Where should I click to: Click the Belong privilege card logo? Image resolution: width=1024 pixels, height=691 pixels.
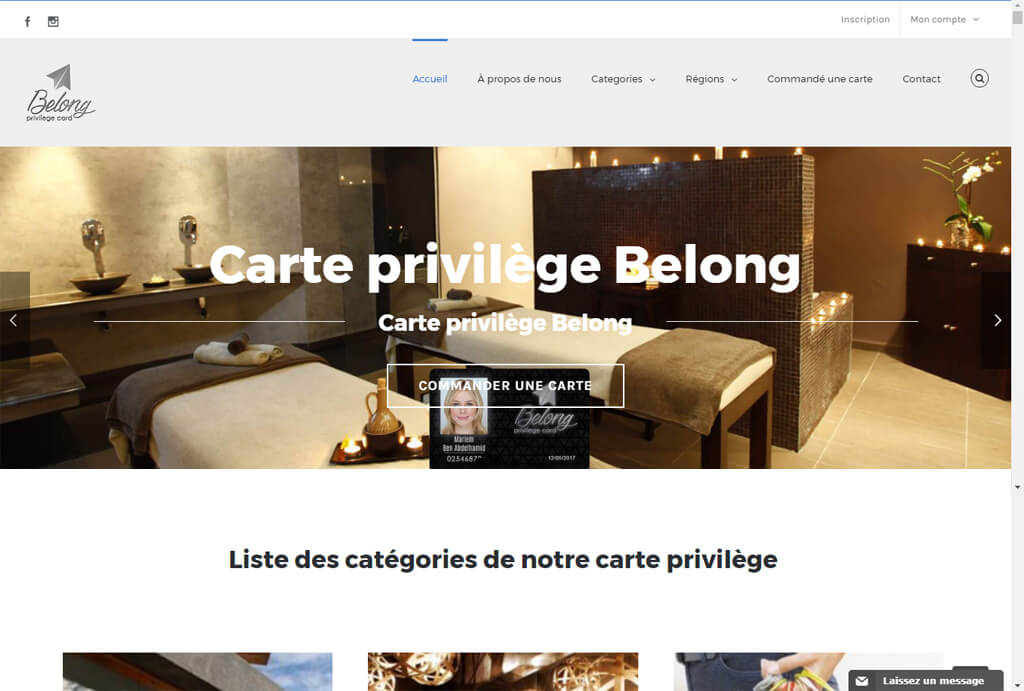point(61,93)
